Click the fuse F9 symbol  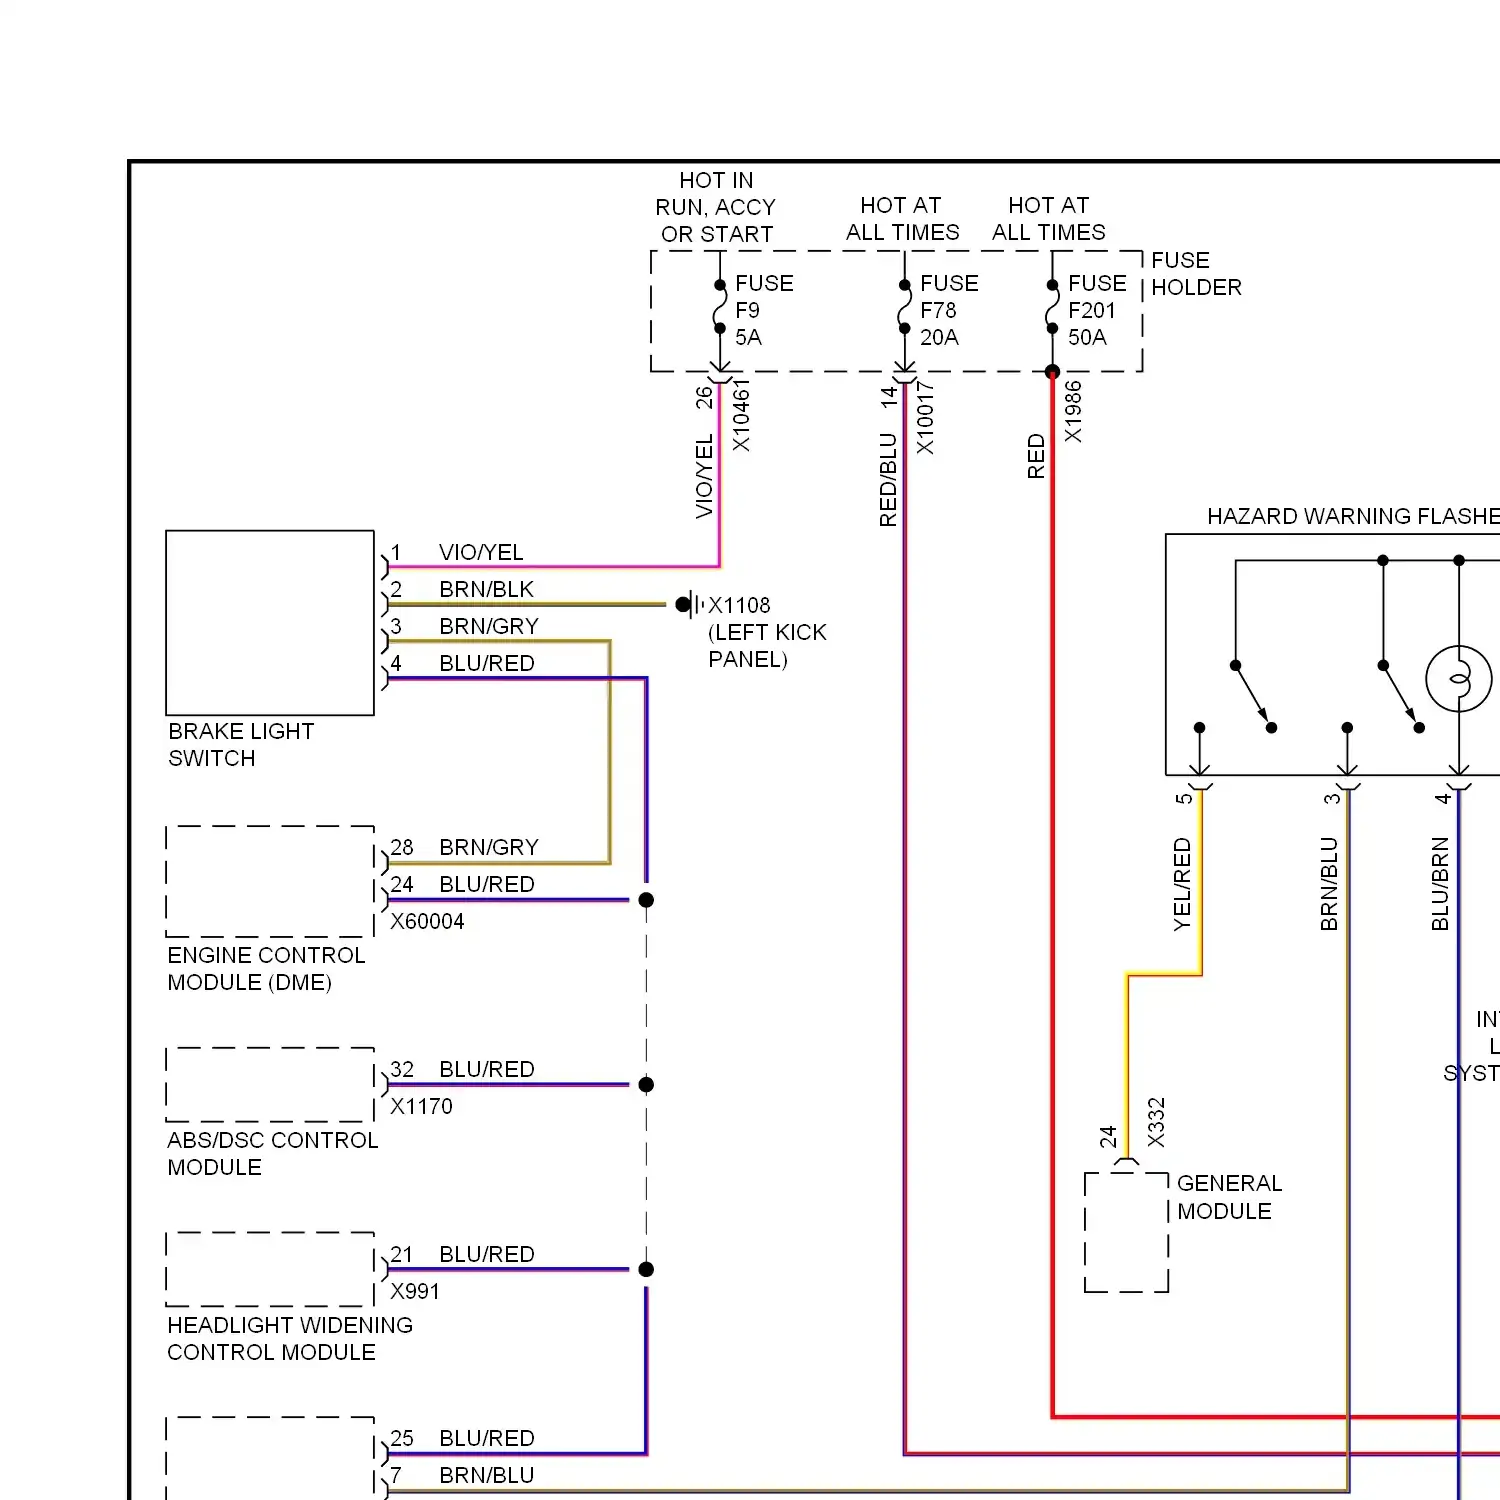pyautogui.click(x=720, y=307)
